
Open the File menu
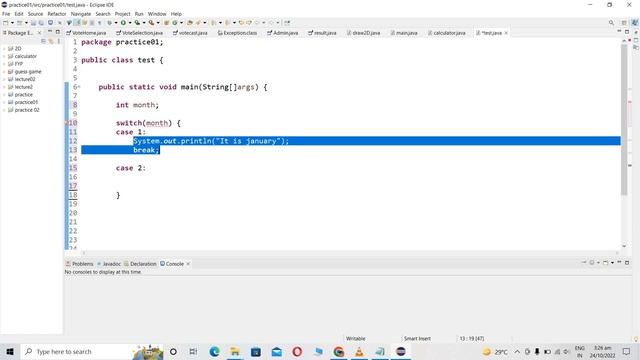[x=6, y=14]
